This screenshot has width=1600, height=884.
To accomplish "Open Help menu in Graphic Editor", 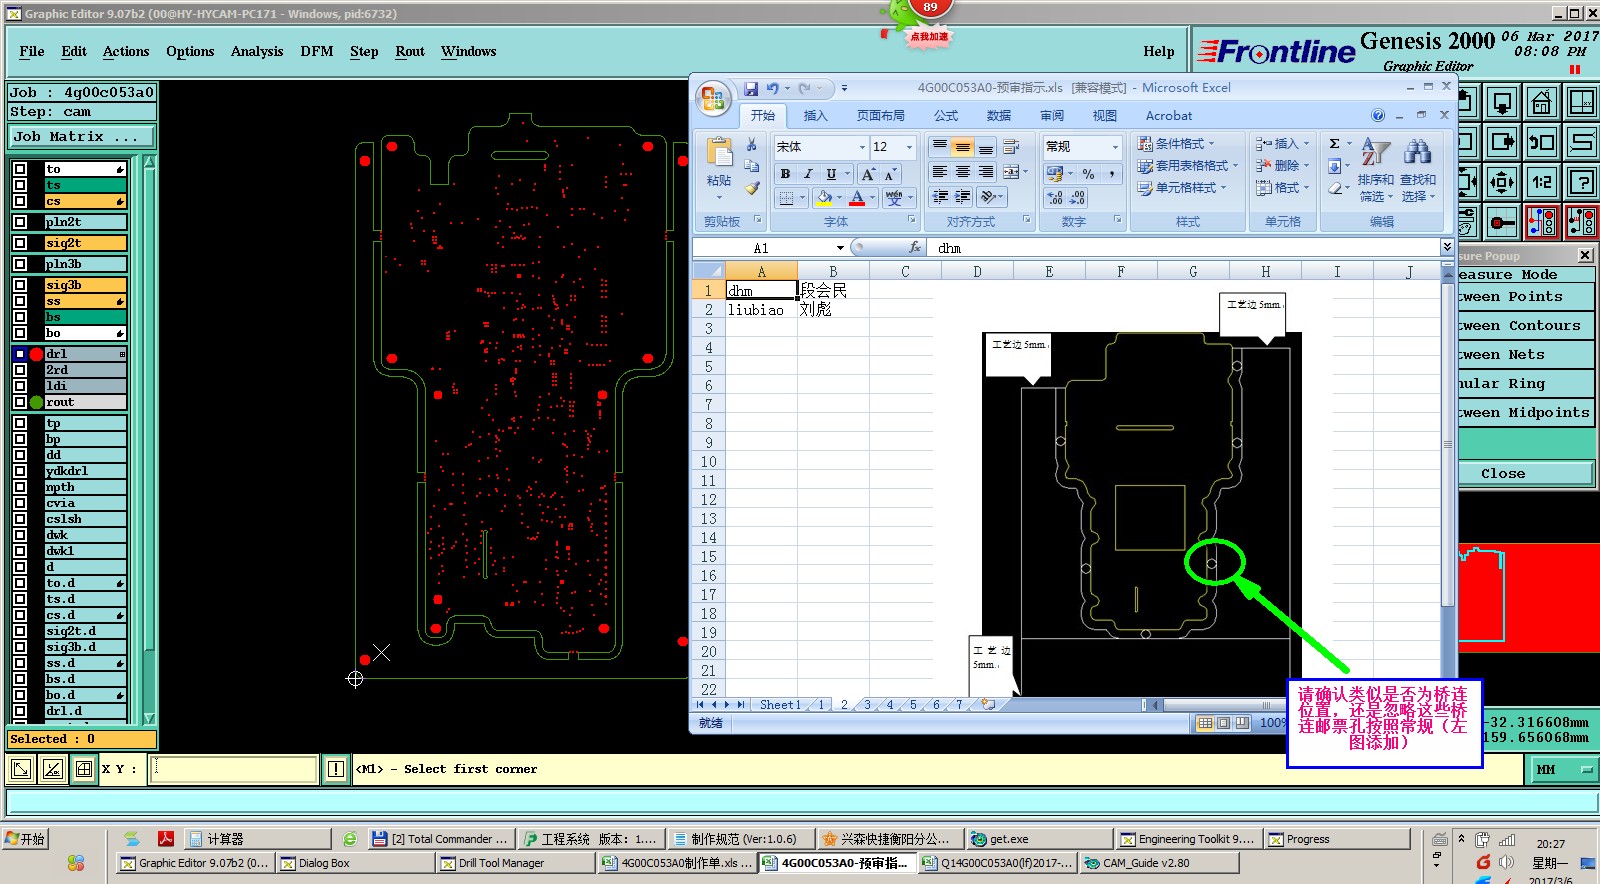I will 1159,52.
